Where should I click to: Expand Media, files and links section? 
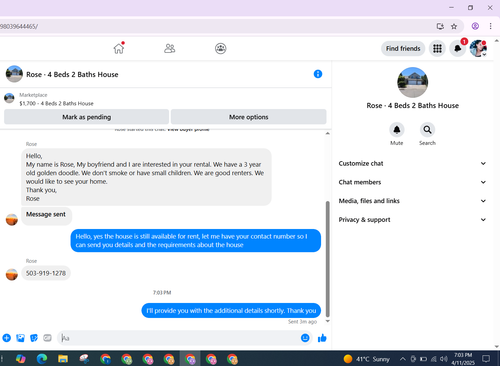pyautogui.click(x=412, y=201)
